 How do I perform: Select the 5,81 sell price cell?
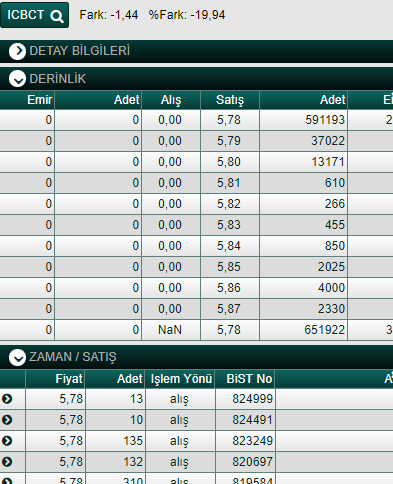[x=230, y=183]
